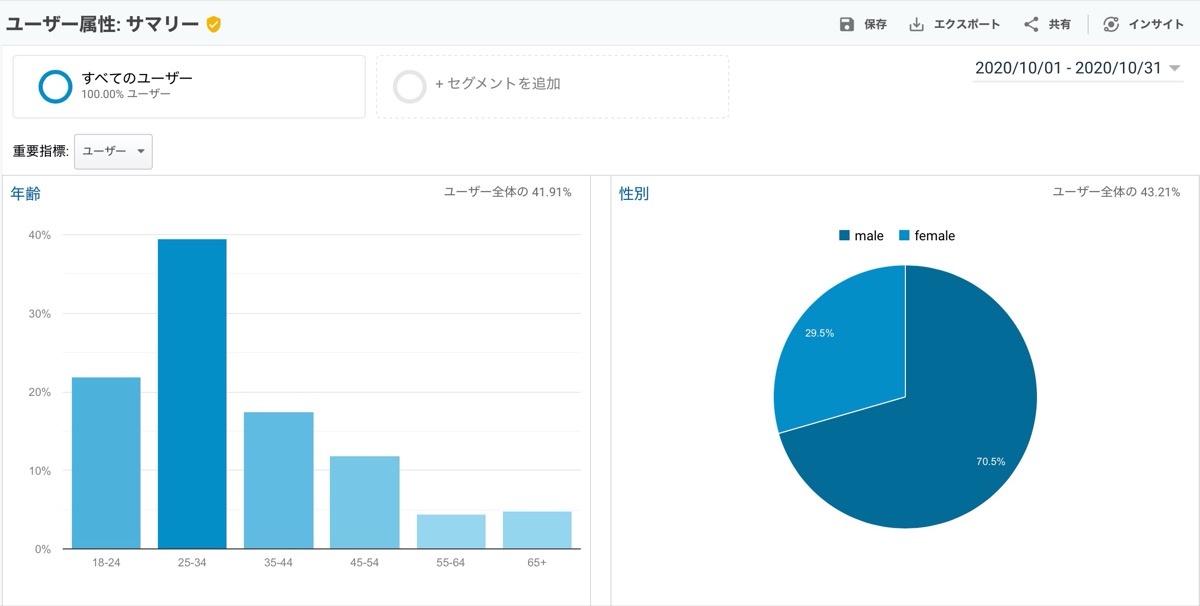Open the 性別 report link
1200x606 pixels.
(634, 193)
